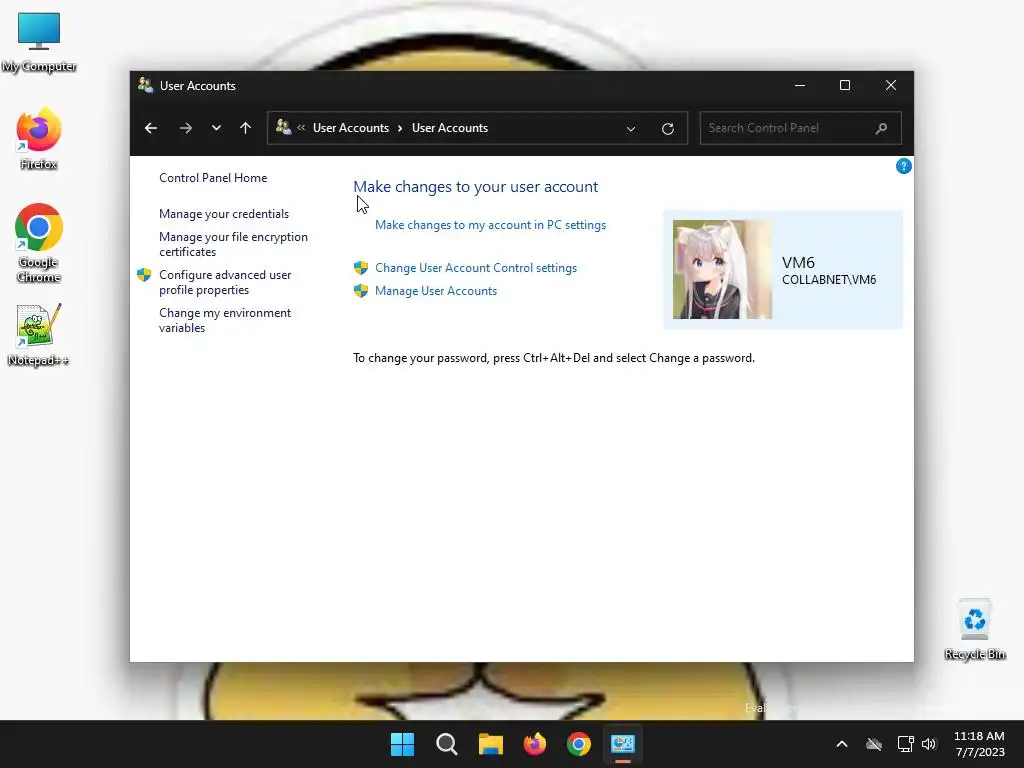Select the Firefox desktop shortcut
The height and width of the screenshot is (768, 1024).
coord(39,139)
